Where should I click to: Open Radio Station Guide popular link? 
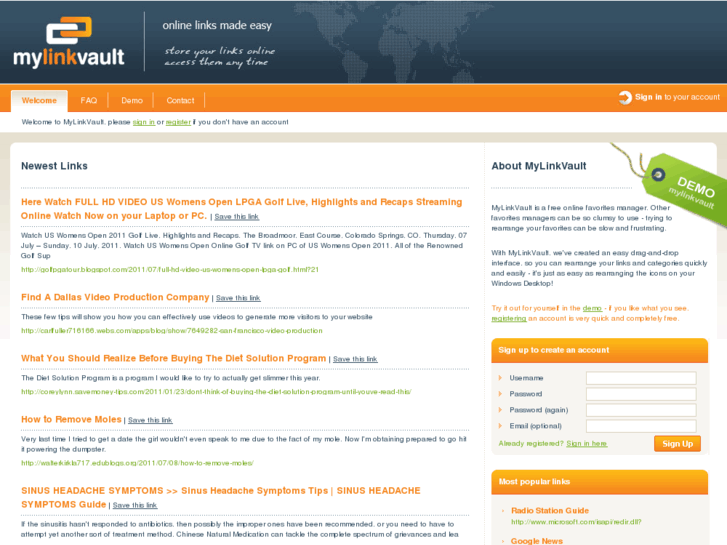(550, 511)
